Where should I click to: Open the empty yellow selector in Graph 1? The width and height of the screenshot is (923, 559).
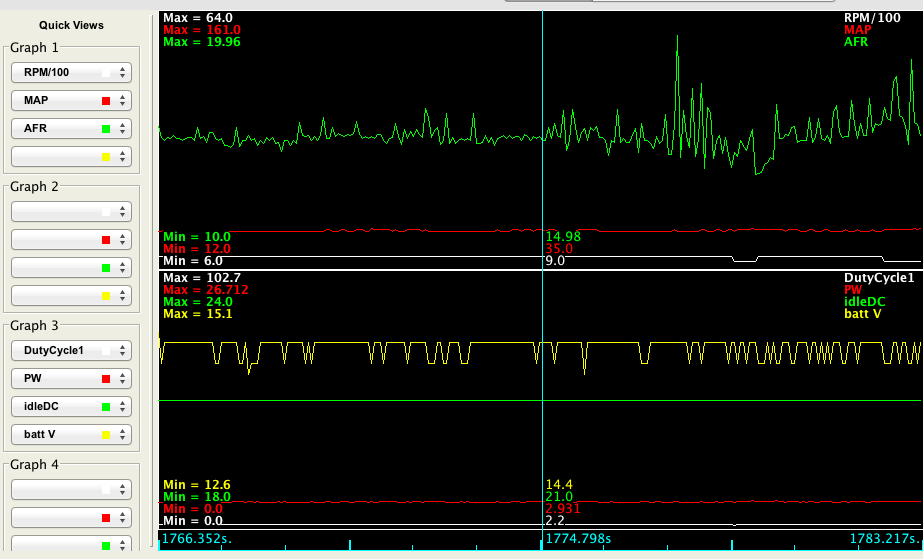pos(71,156)
